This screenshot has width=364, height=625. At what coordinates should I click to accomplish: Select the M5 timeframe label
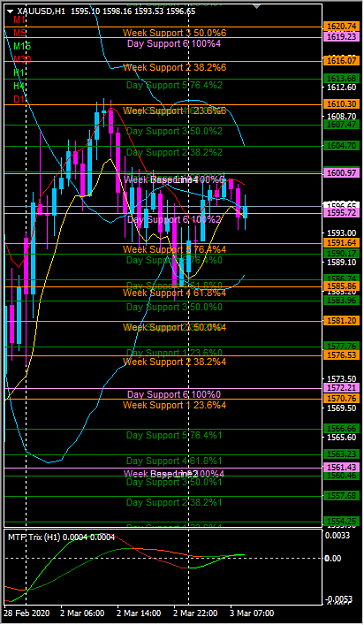tap(20, 33)
